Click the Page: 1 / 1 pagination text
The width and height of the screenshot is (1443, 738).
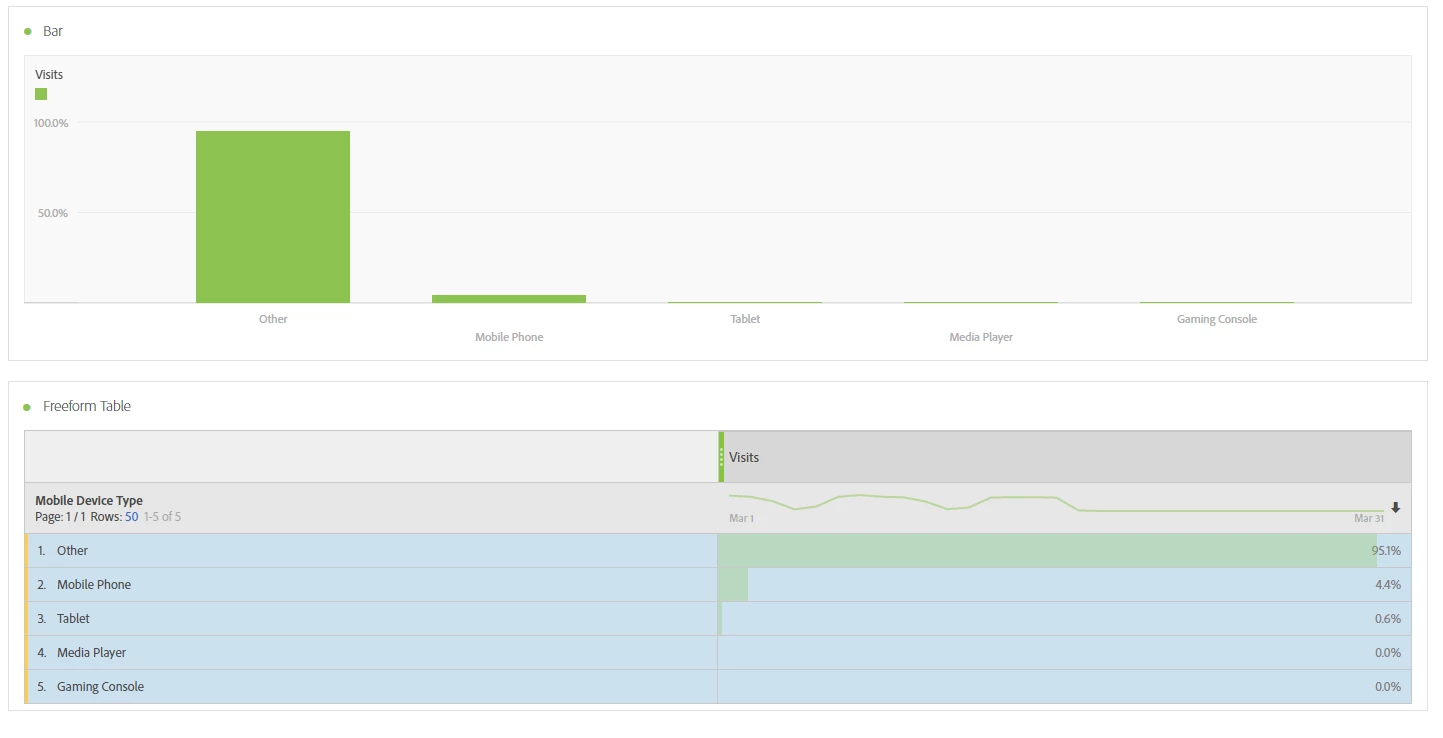(x=59, y=517)
